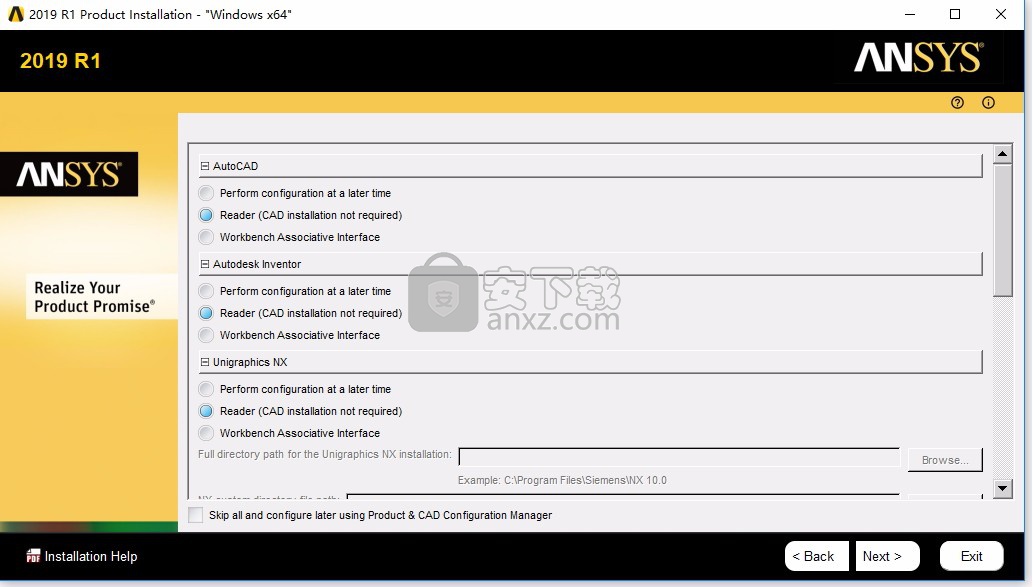Quit installer with Exit button
1033x587 pixels.
pyautogui.click(x=972, y=556)
